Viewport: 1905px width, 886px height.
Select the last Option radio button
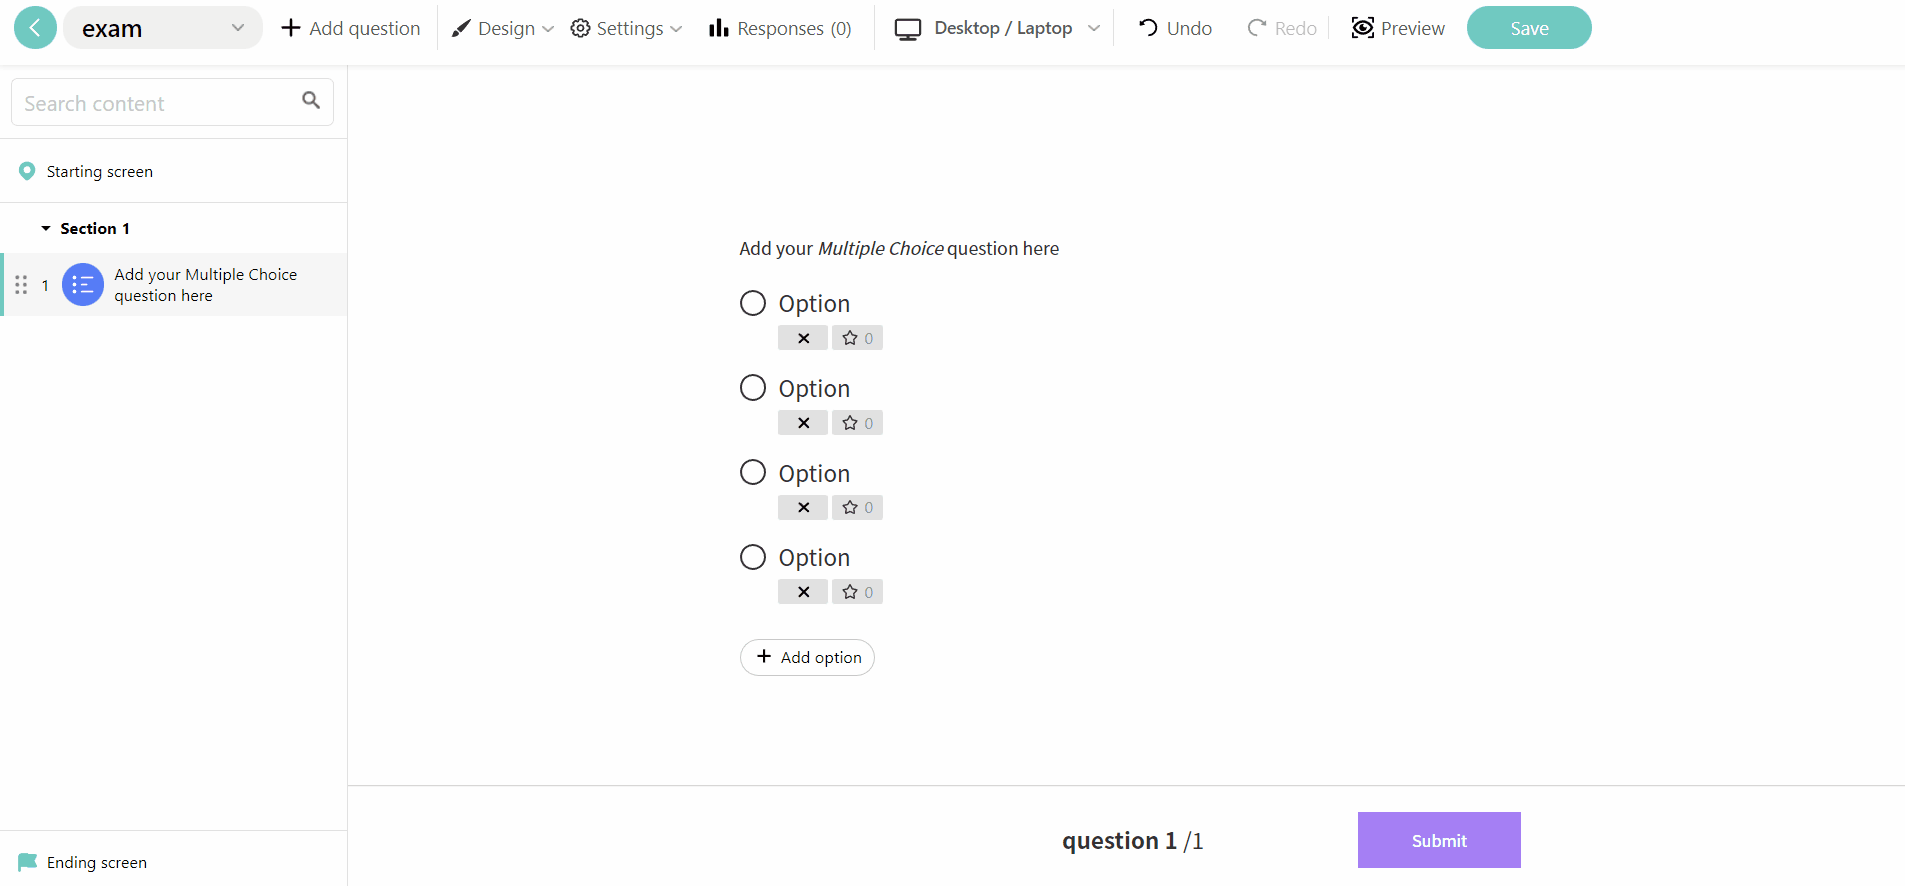click(753, 556)
